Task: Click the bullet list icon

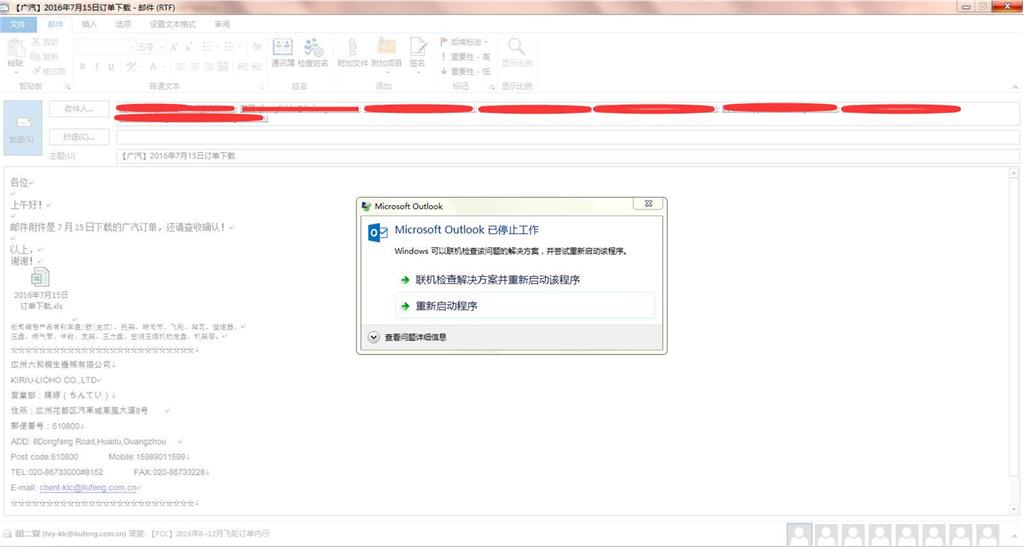Action: coord(208,47)
